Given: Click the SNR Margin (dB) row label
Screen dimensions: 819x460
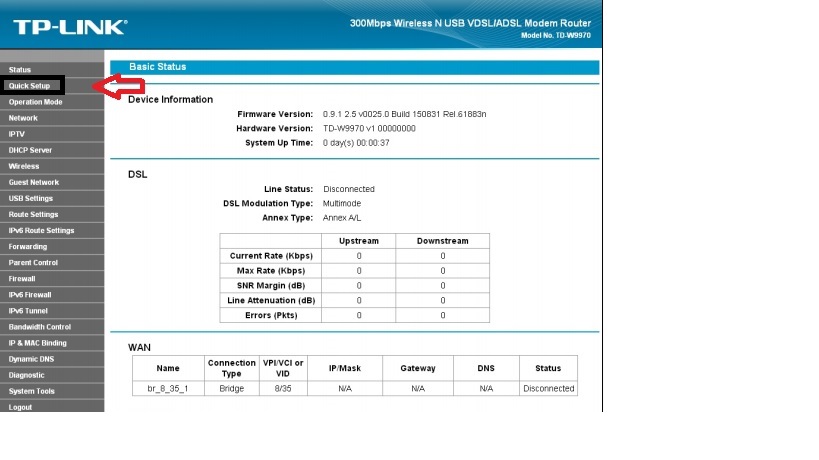Looking at the screenshot, I should pos(271,286).
